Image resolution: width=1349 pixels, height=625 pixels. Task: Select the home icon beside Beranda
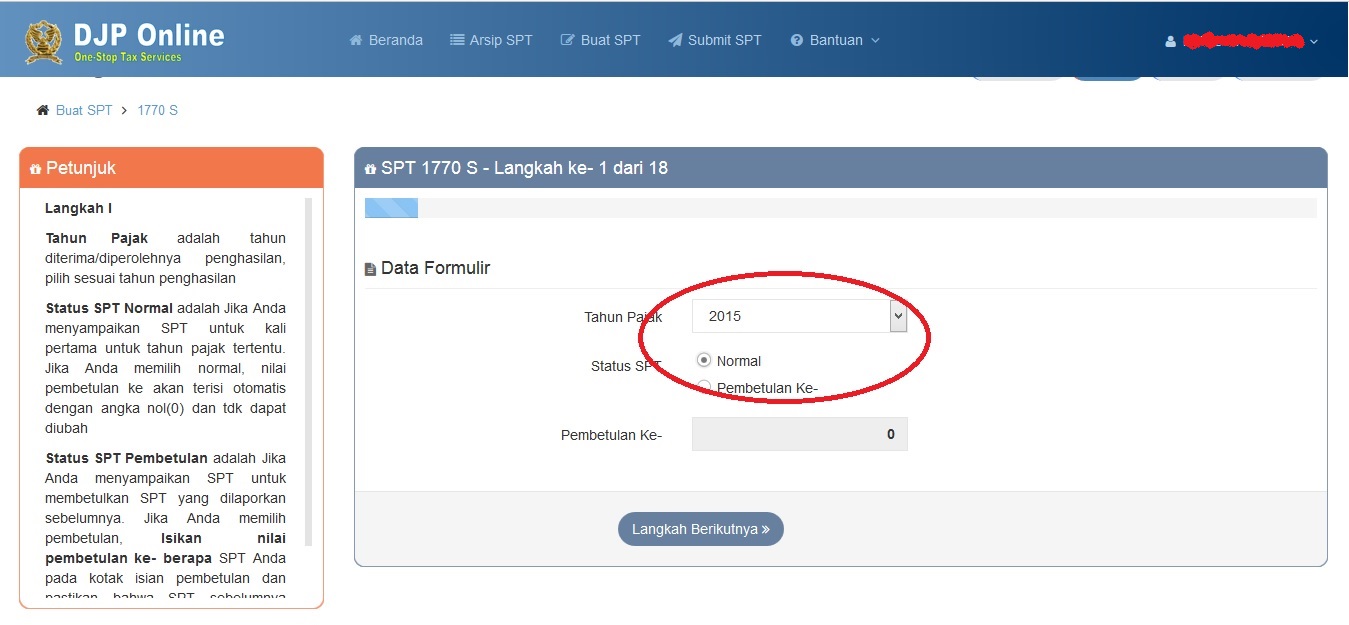click(355, 40)
